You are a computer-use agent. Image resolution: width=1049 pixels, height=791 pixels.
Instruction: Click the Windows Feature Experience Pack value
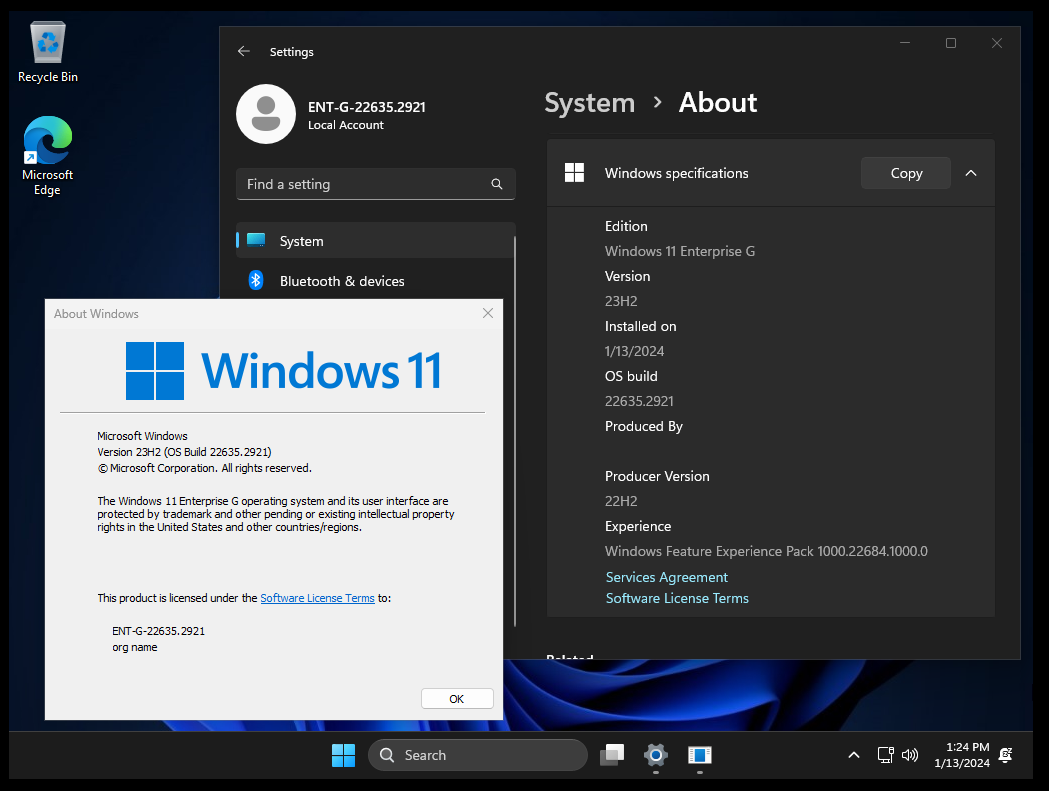tap(766, 551)
